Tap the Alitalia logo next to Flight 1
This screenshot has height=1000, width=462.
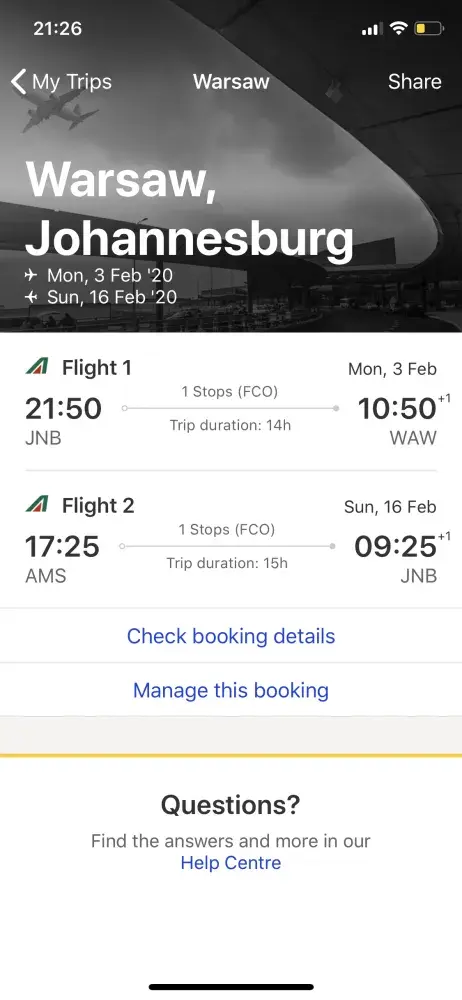pos(37,367)
